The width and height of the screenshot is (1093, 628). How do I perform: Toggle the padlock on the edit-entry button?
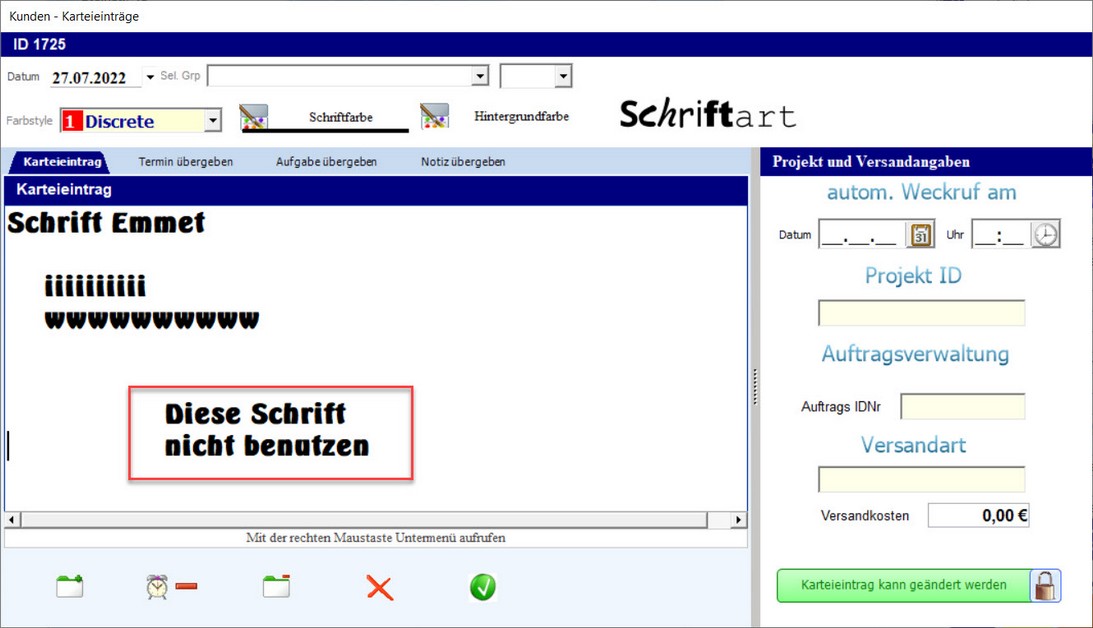click(1046, 586)
